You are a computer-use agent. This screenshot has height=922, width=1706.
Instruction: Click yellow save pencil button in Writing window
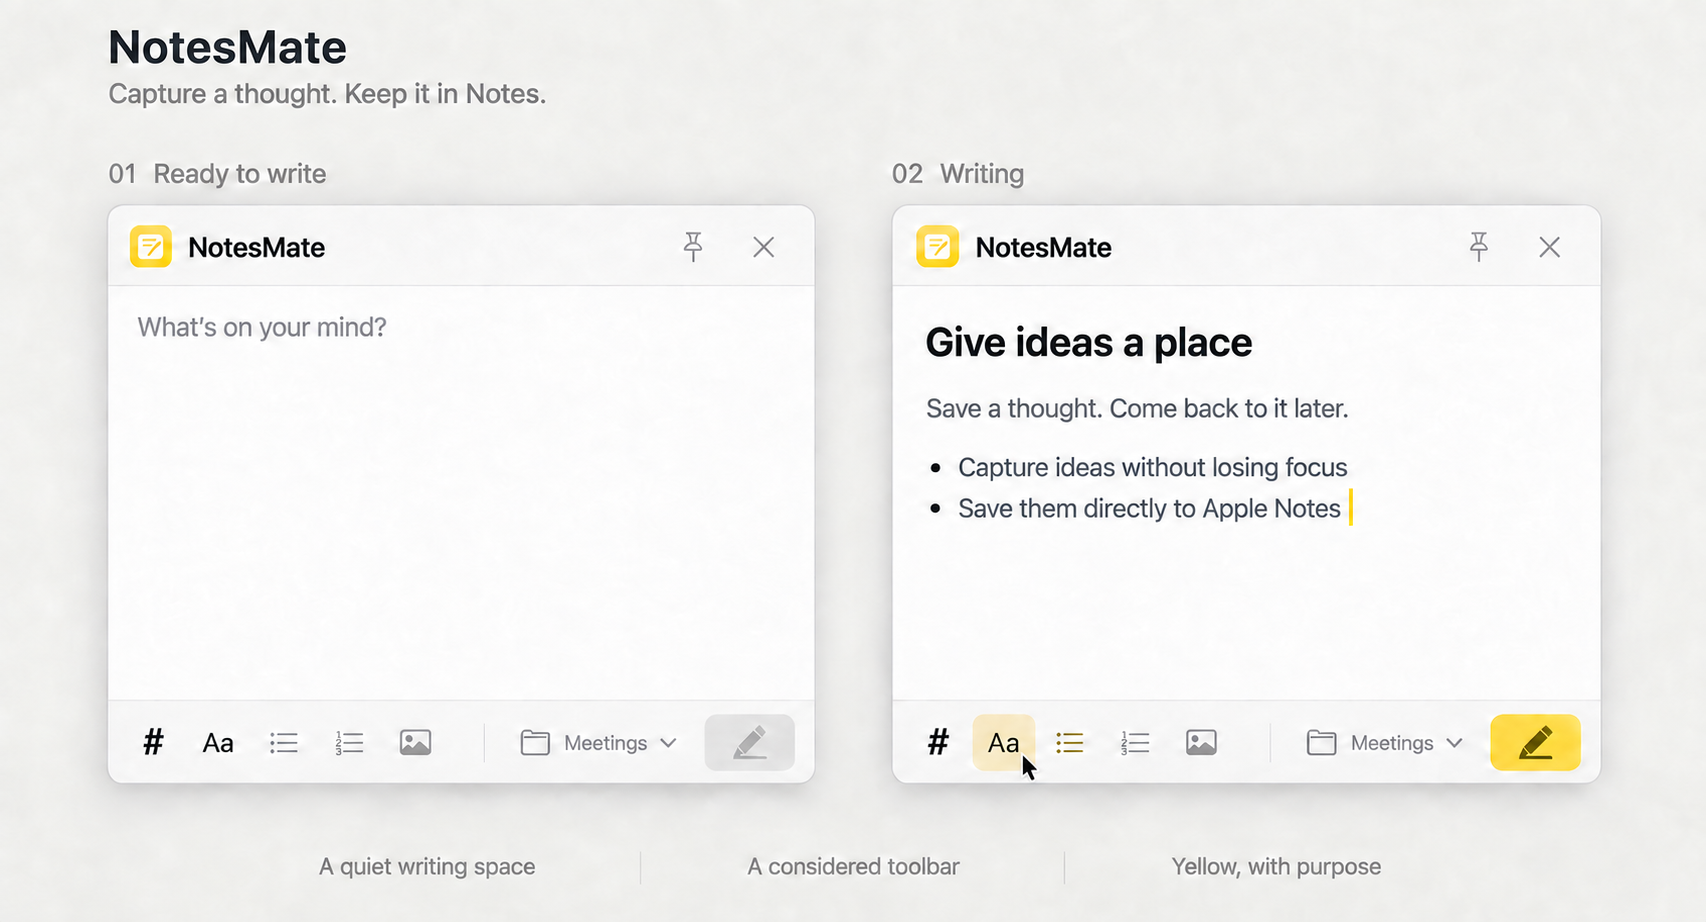click(1535, 742)
